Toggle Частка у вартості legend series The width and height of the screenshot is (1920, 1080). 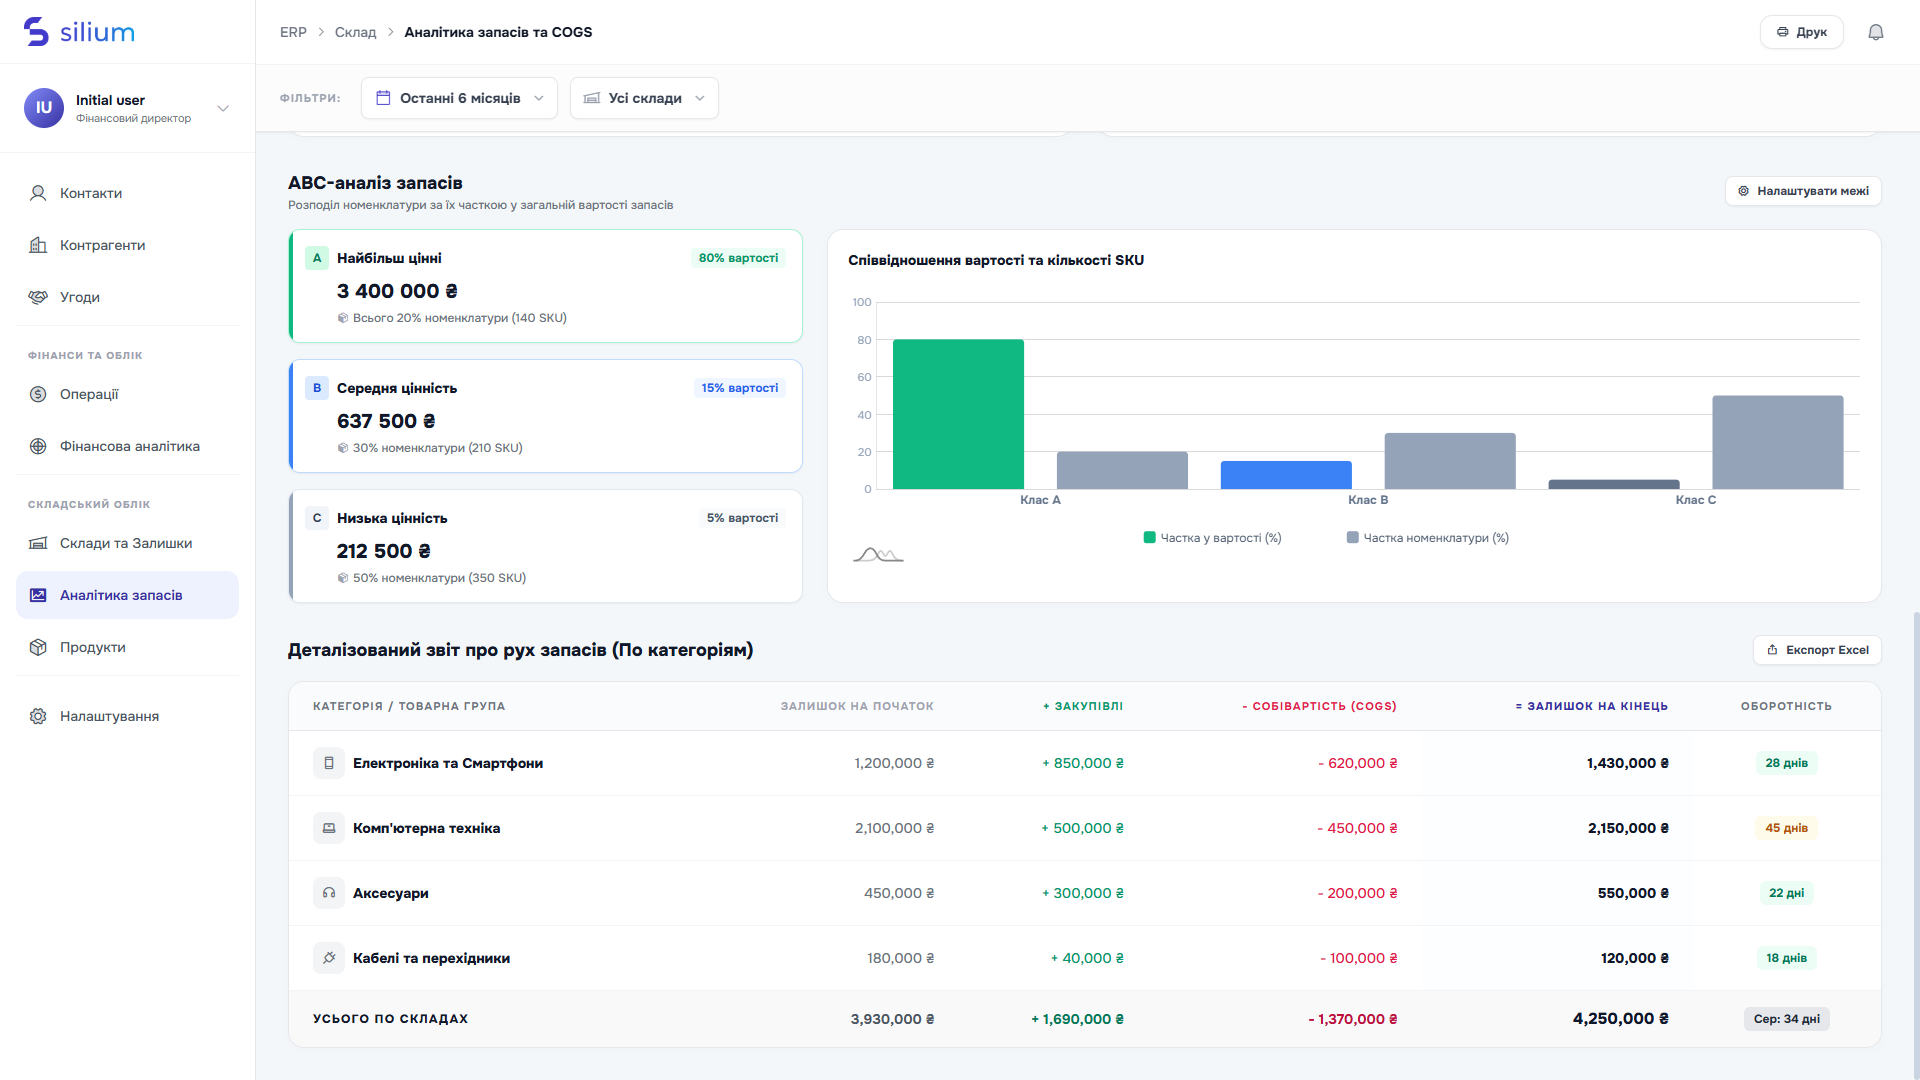point(1212,538)
